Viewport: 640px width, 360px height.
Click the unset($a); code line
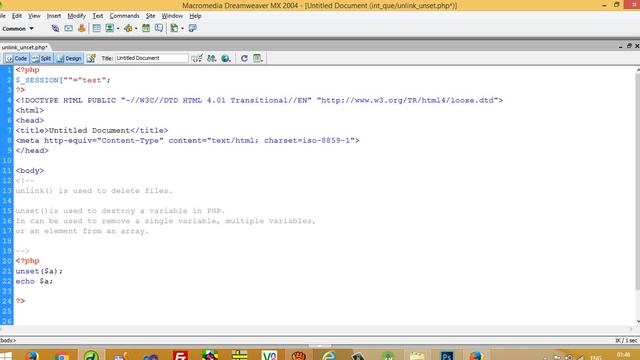coord(39,271)
